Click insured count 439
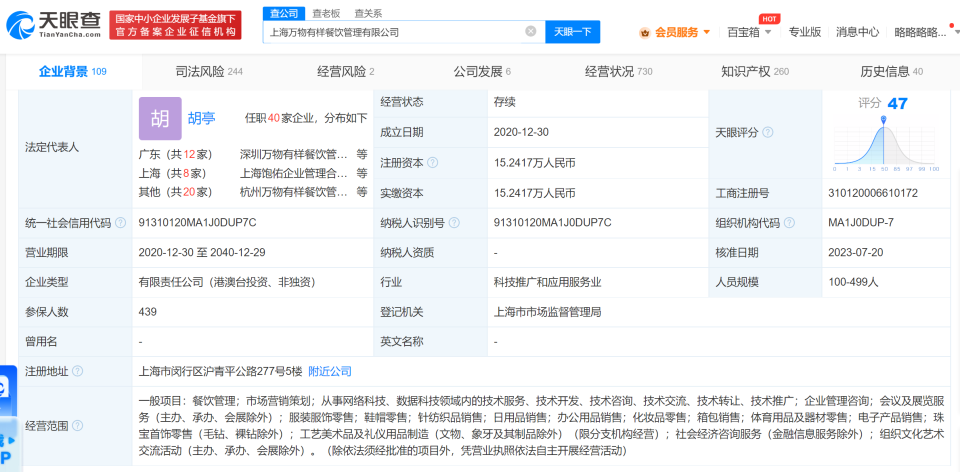 tap(148, 312)
